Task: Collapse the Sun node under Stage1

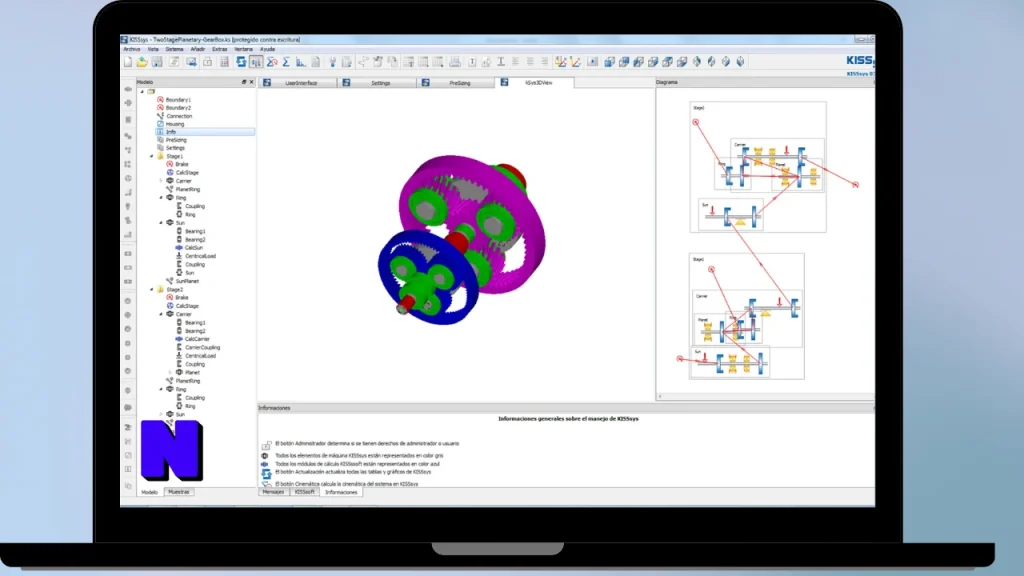Action: tap(161, 223)
